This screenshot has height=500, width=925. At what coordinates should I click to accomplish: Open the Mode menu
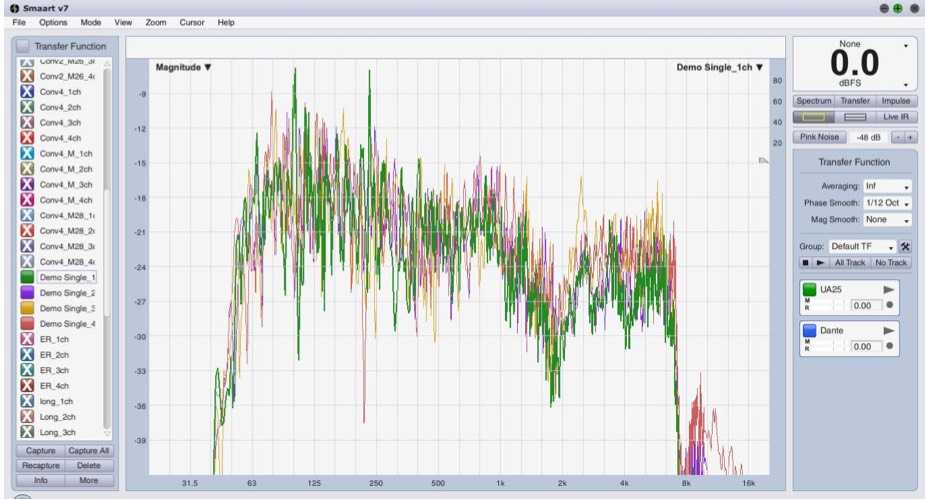pyautogui.click(x=91, y=22)
